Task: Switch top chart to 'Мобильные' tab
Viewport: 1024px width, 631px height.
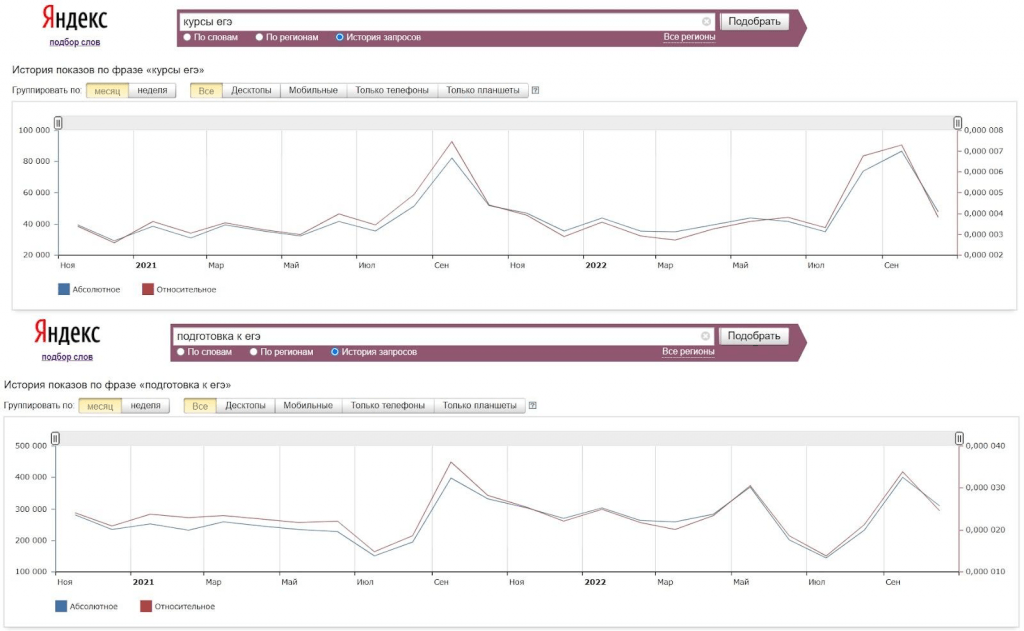Action: click(x=313, y=90)
